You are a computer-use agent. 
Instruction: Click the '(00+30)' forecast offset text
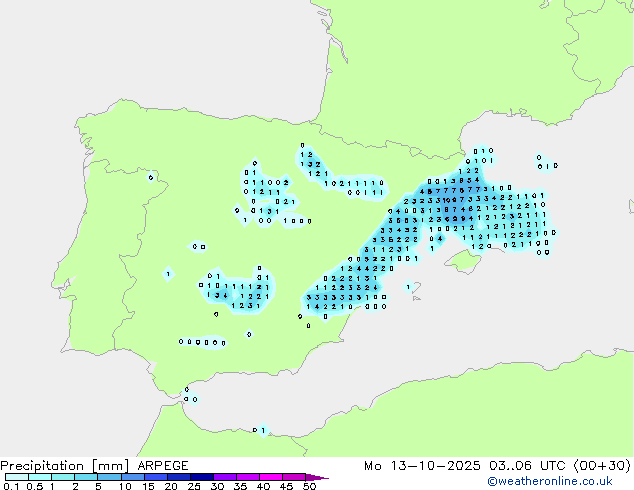tap(602, 466)
